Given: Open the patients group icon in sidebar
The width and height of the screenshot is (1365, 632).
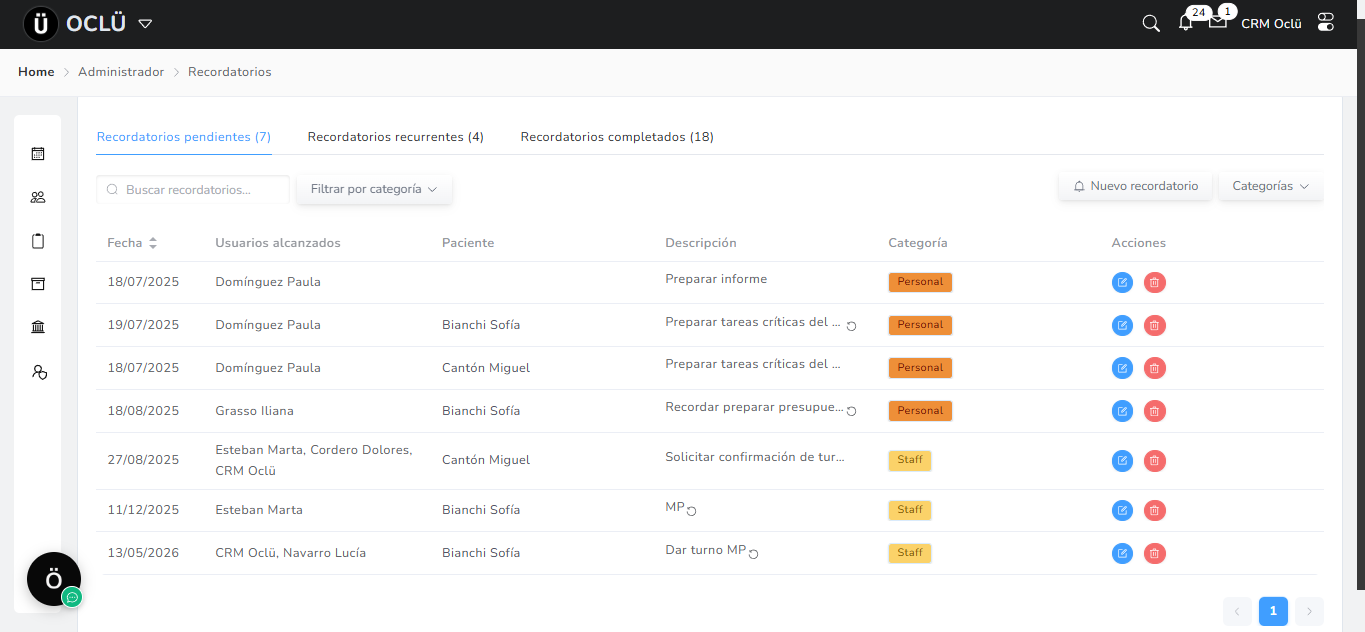Looking at the screenshot, I should [x=38, y=197].
